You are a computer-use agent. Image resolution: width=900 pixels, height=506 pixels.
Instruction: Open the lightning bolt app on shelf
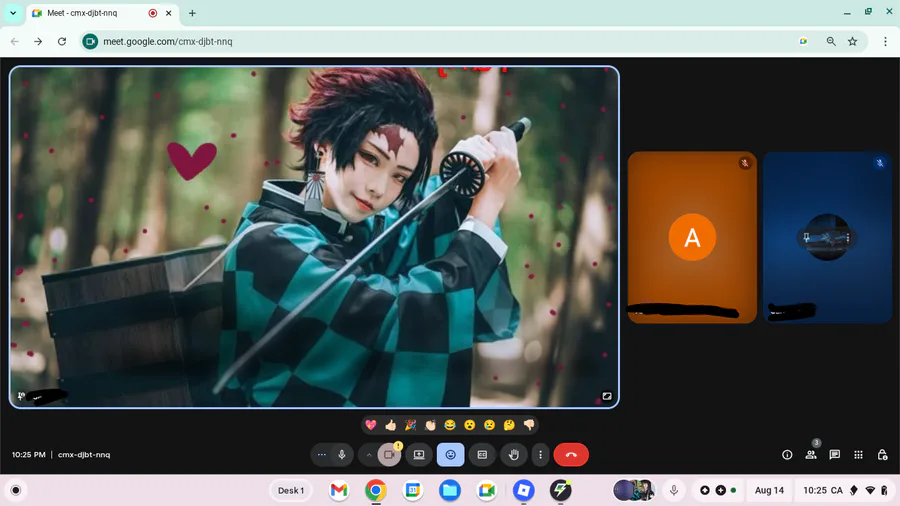(560, 491)
